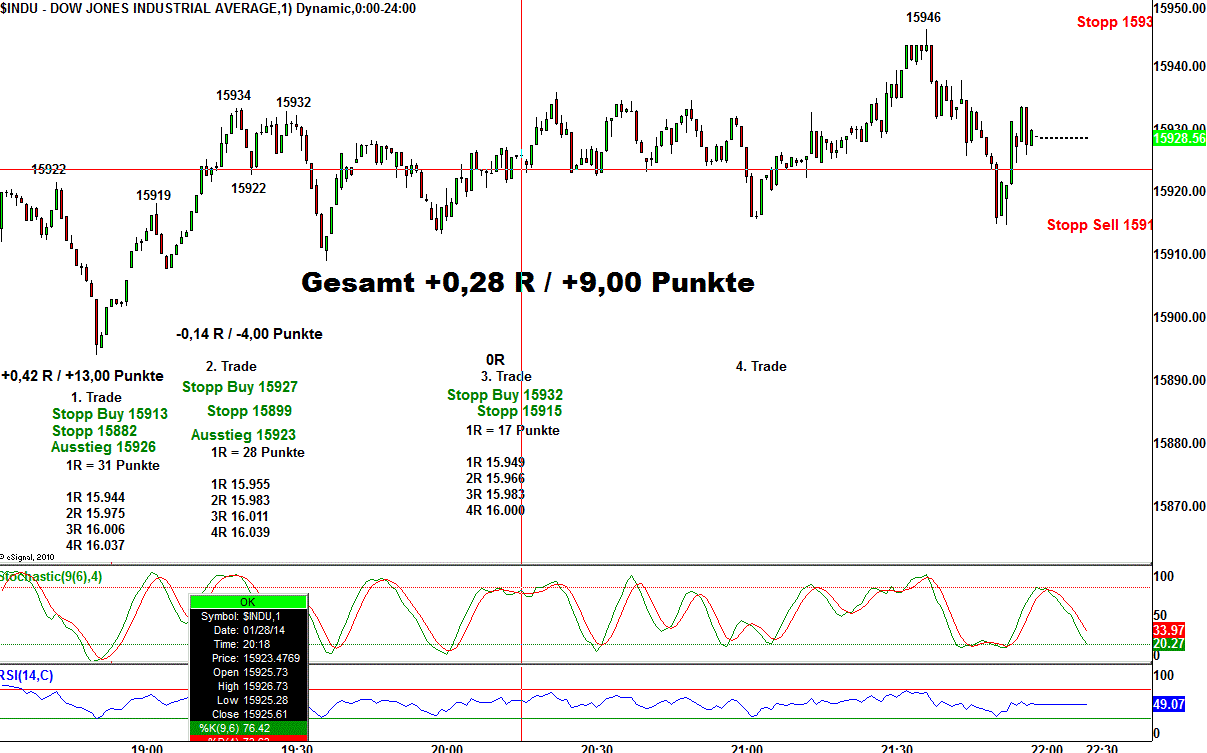Click the '0R' label above 3. Trade
This screenshot has width=1207, height=753.
coord(494,359)
